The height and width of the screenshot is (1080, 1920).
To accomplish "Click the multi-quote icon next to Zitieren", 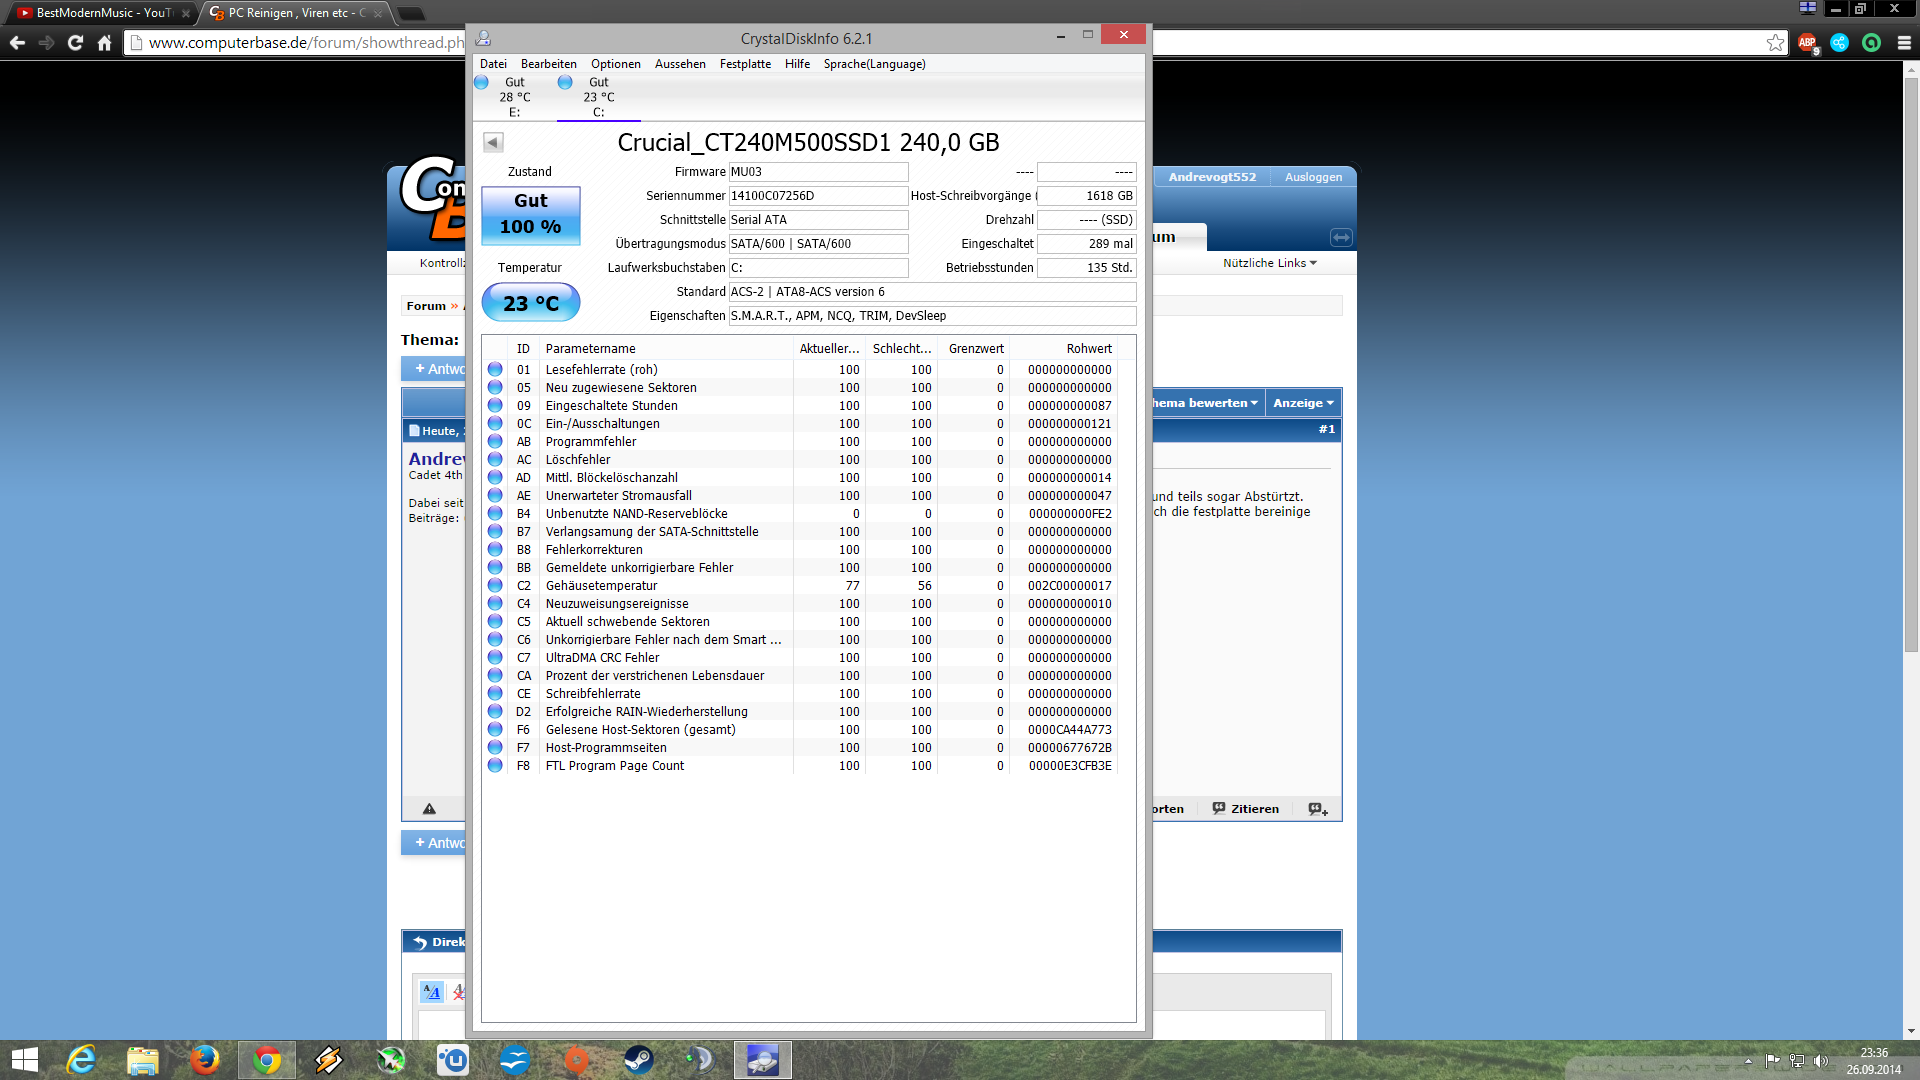I will [x=1318, y=809].
